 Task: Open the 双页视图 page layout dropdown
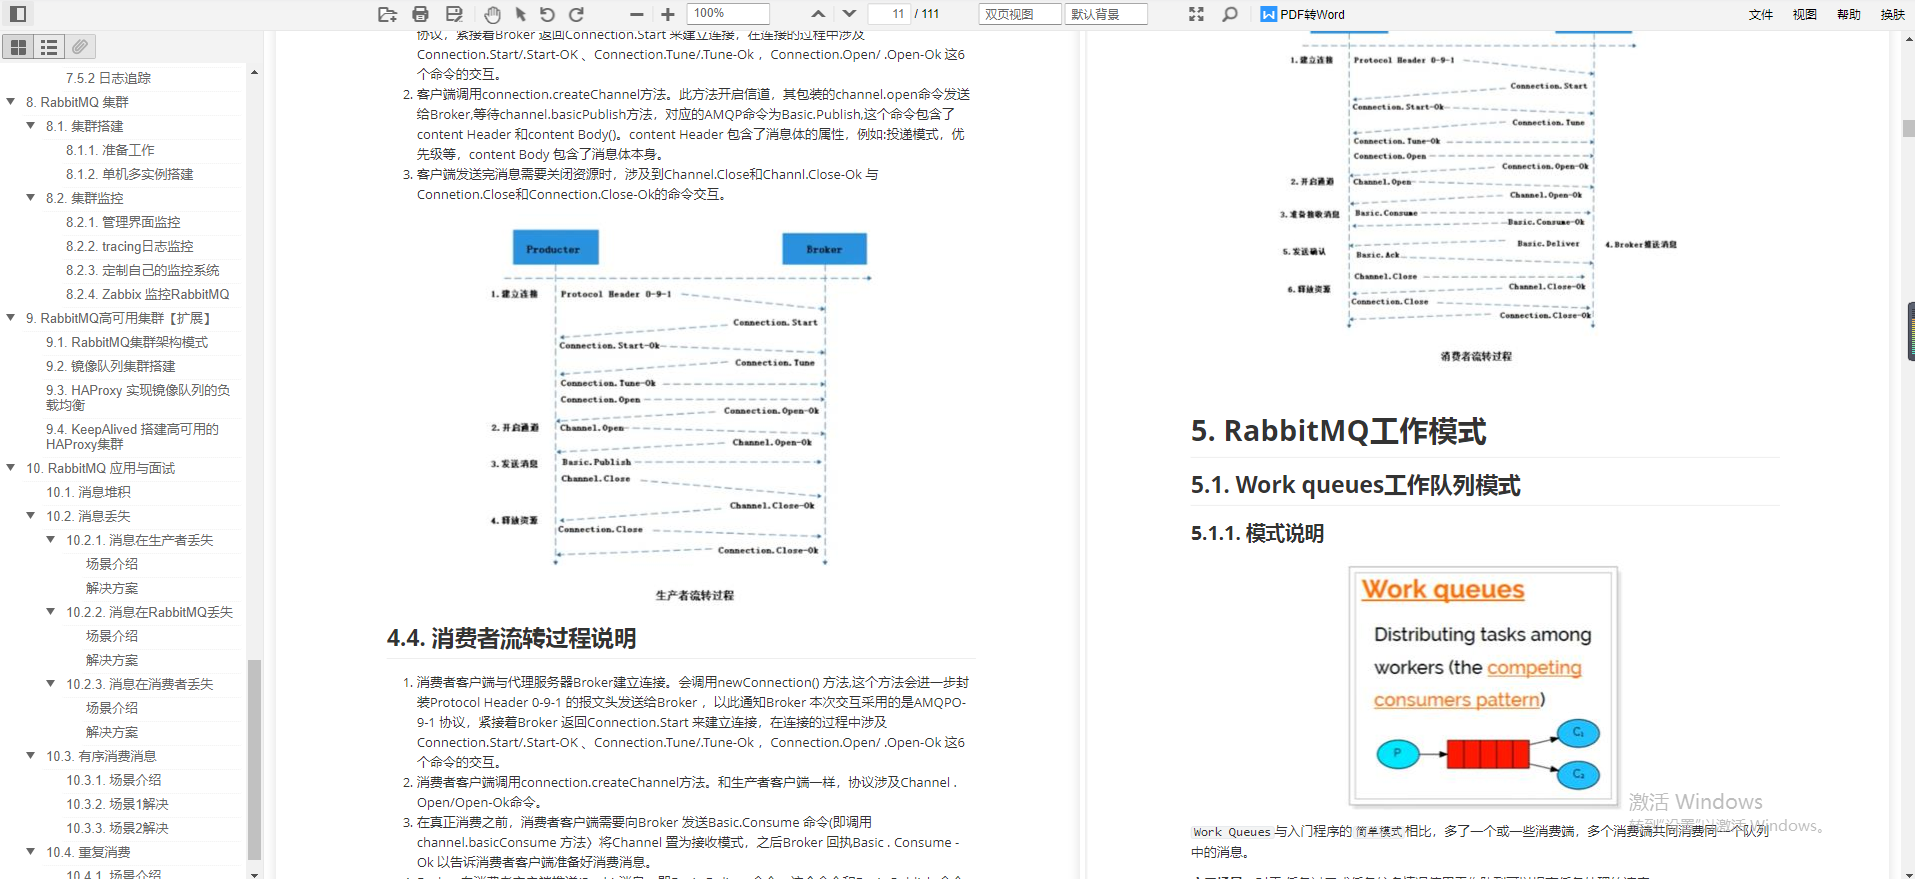click(1019, 14)
